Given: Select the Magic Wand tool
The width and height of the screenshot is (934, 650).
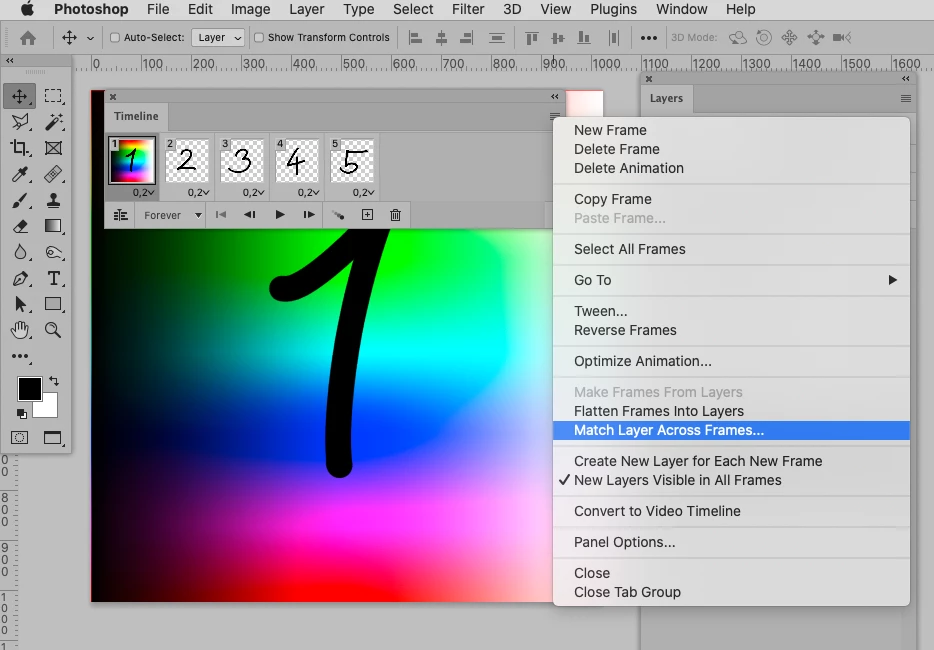Looking at the screenshot, I should tap(53, 122).
